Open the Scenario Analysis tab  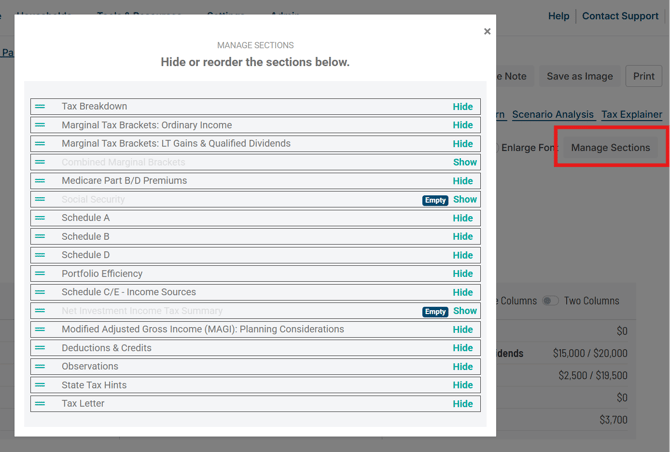coord(553,115)
